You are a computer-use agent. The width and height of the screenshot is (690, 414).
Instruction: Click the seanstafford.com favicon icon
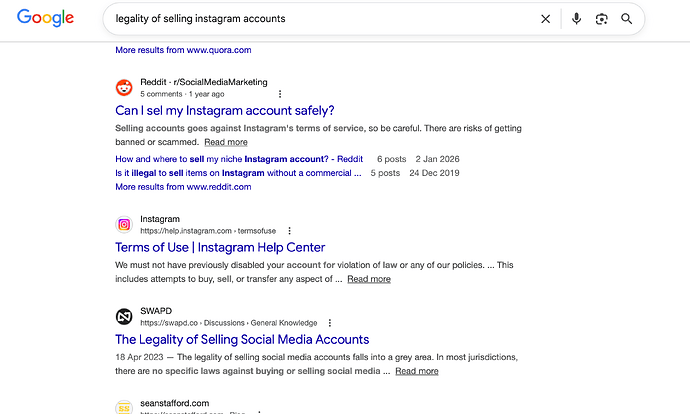pyautogui.click(x=124, y=407)
